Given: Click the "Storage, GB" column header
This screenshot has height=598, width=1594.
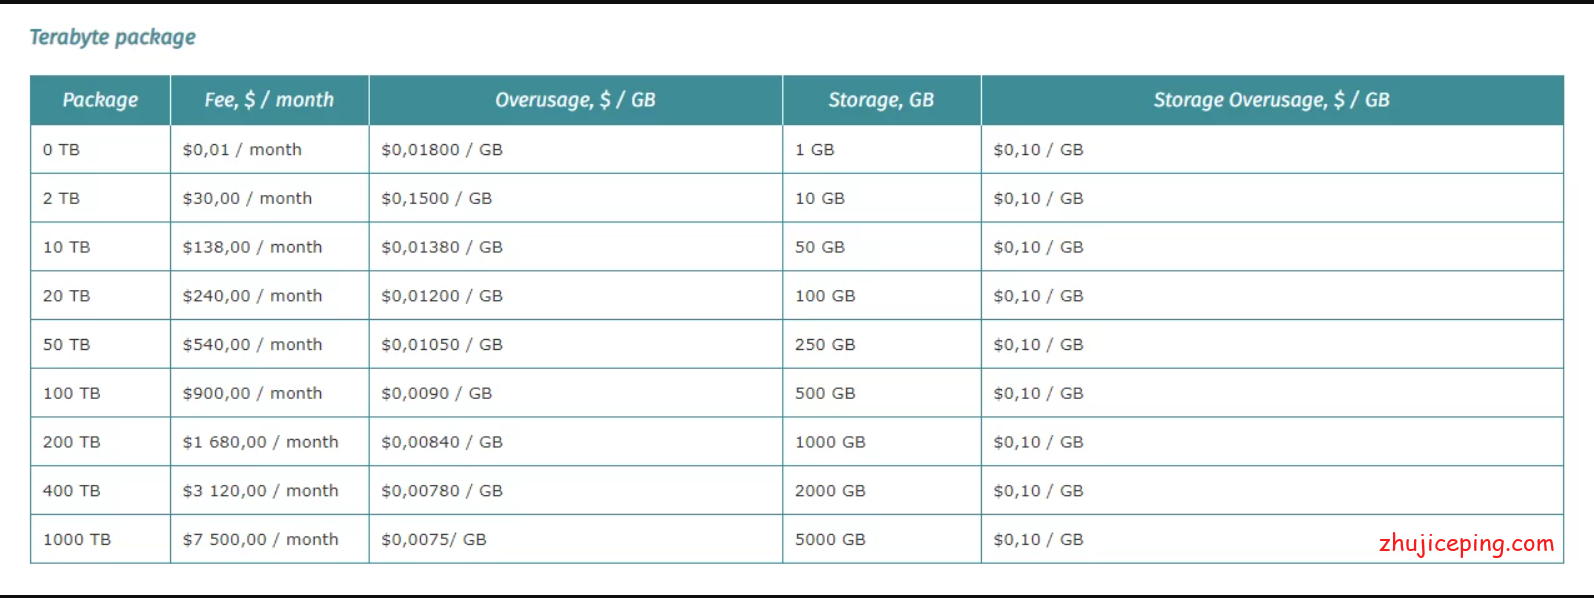Looking at the screenshot, I should coord(881,100).
